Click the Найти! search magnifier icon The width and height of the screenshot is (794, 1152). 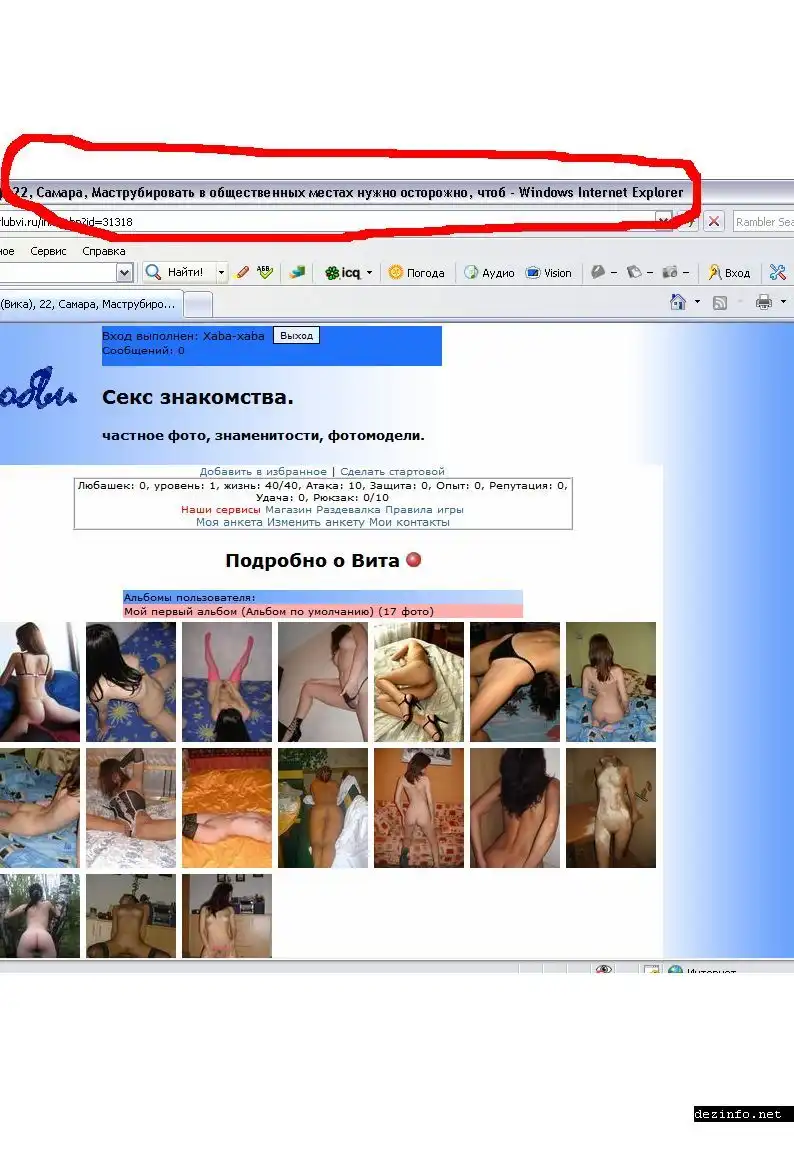(x=154, y=272)
